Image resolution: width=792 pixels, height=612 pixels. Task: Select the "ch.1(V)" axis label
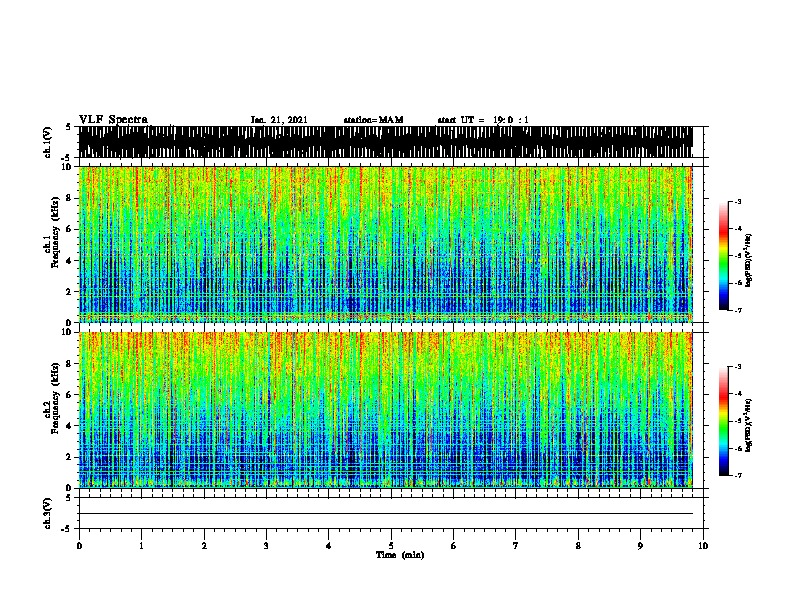tap(48, 142)
